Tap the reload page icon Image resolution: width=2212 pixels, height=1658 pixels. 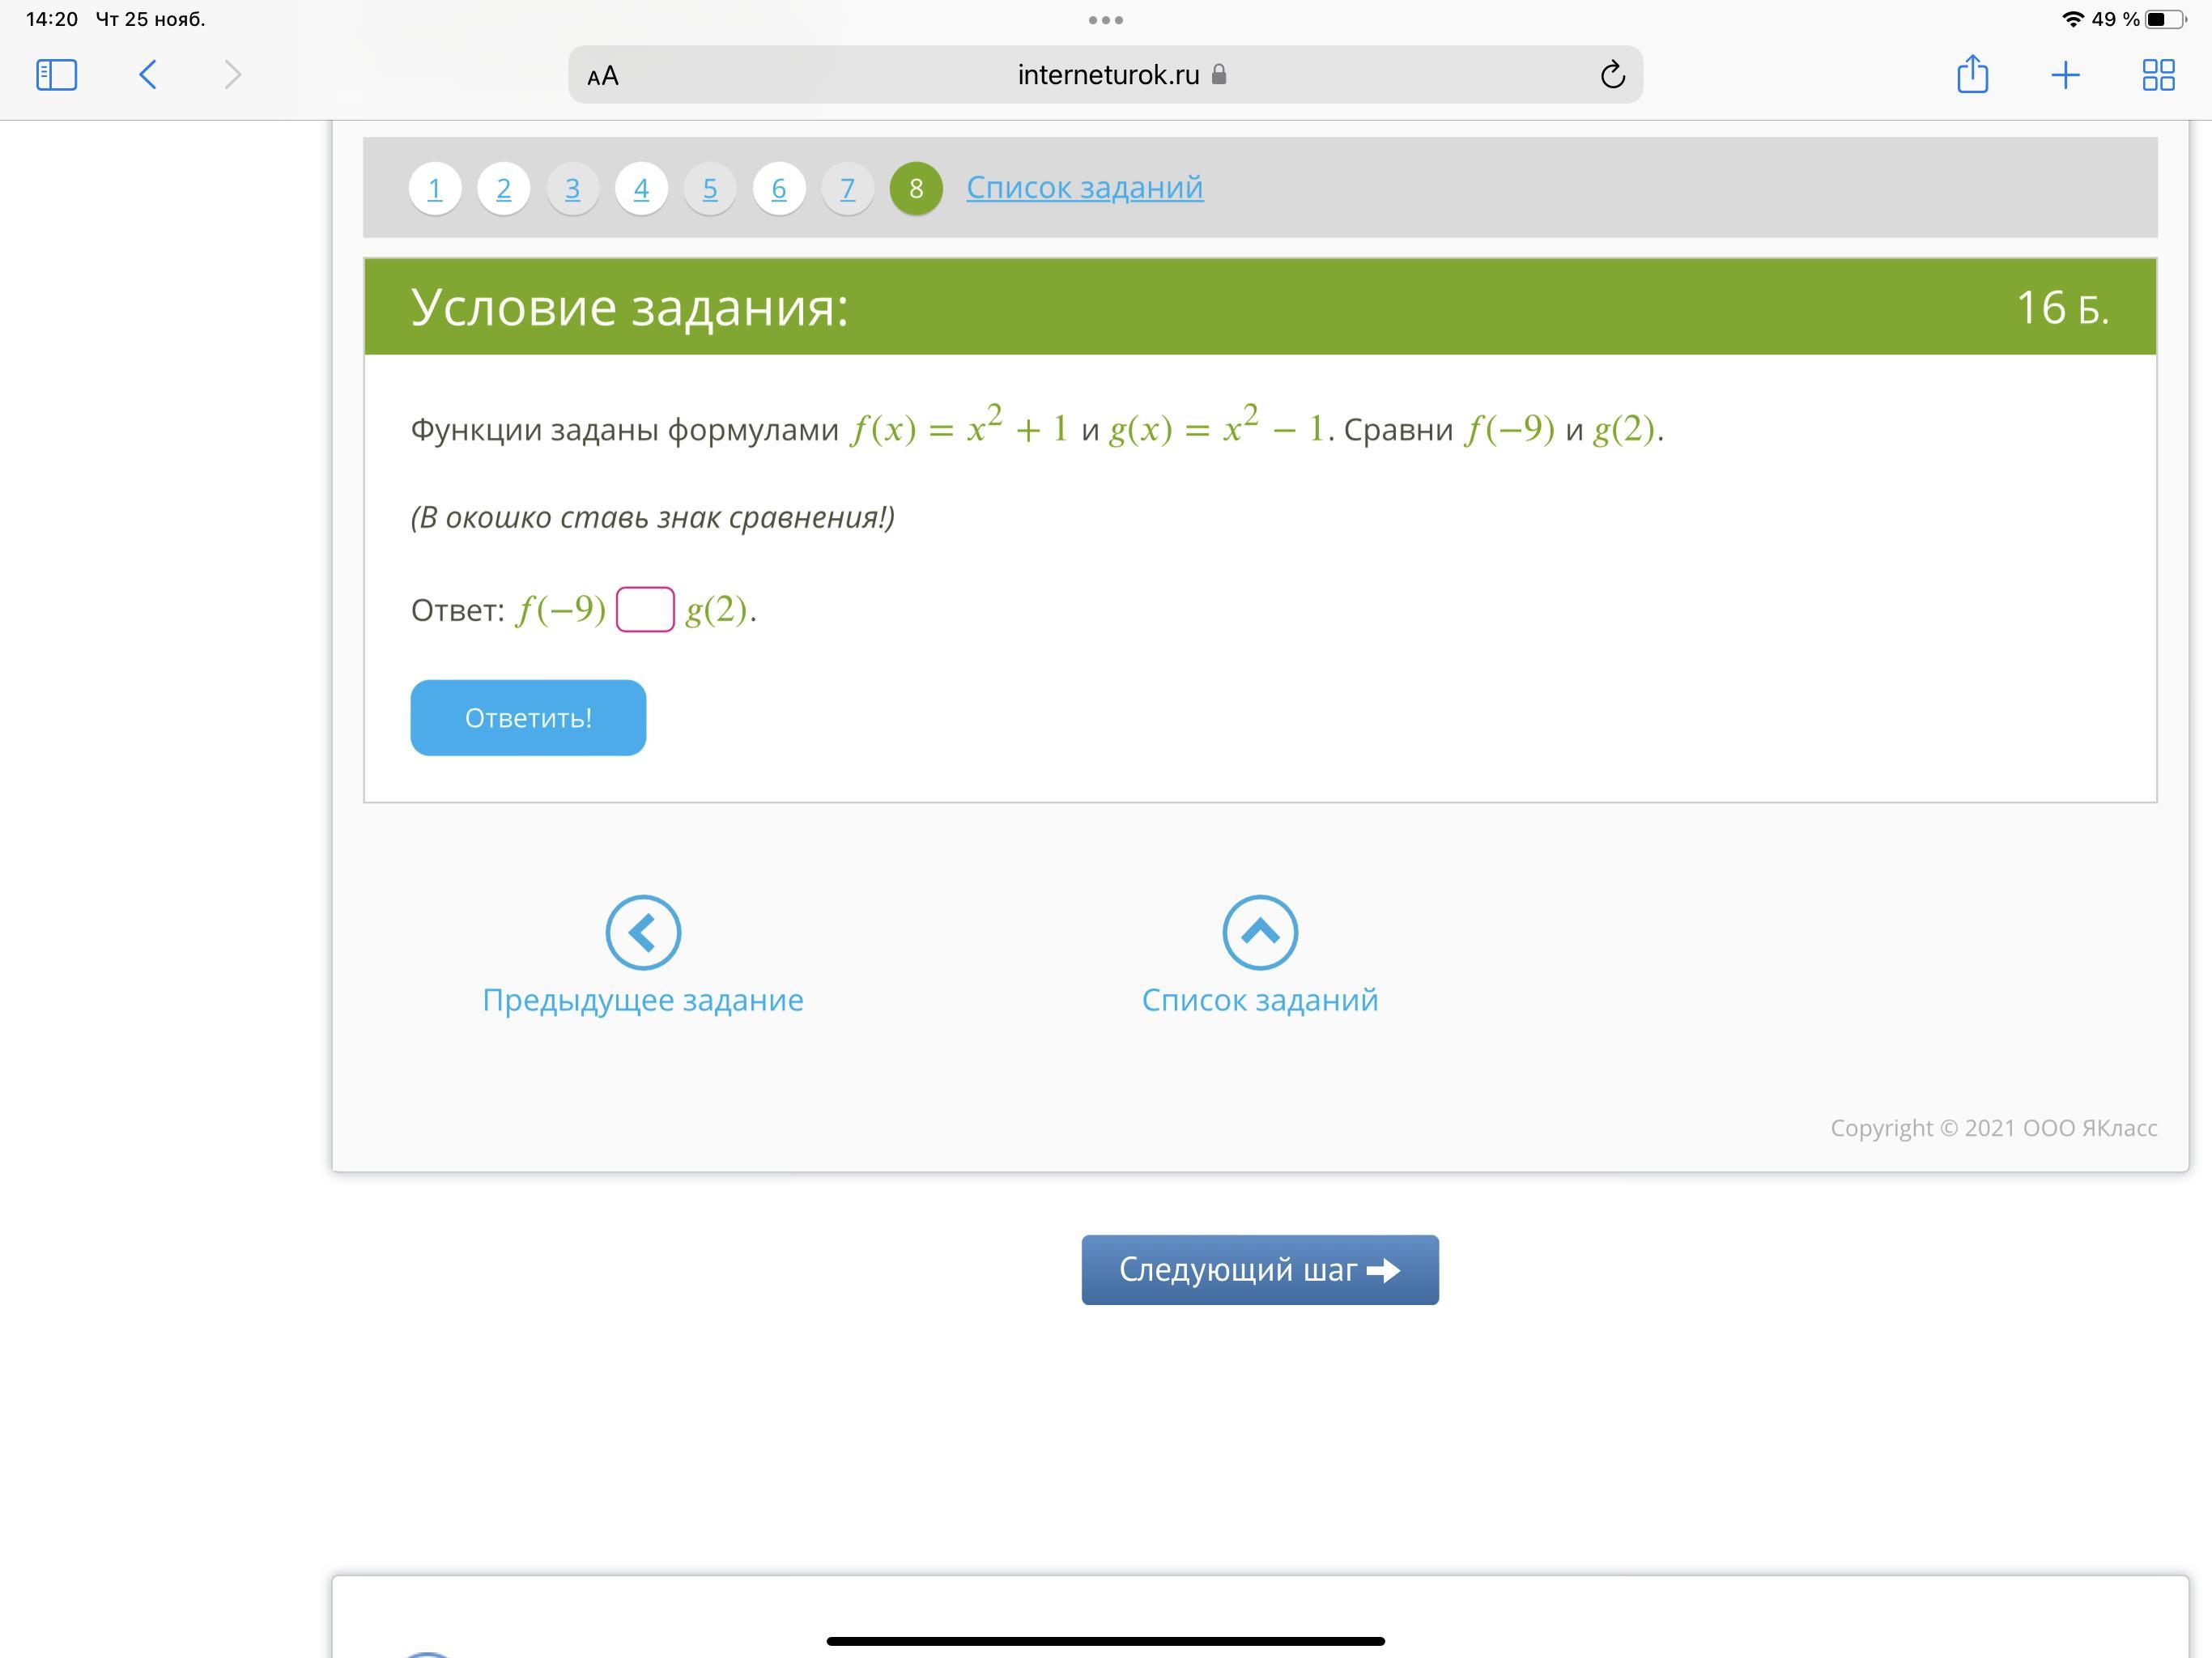pos(1612,75)
